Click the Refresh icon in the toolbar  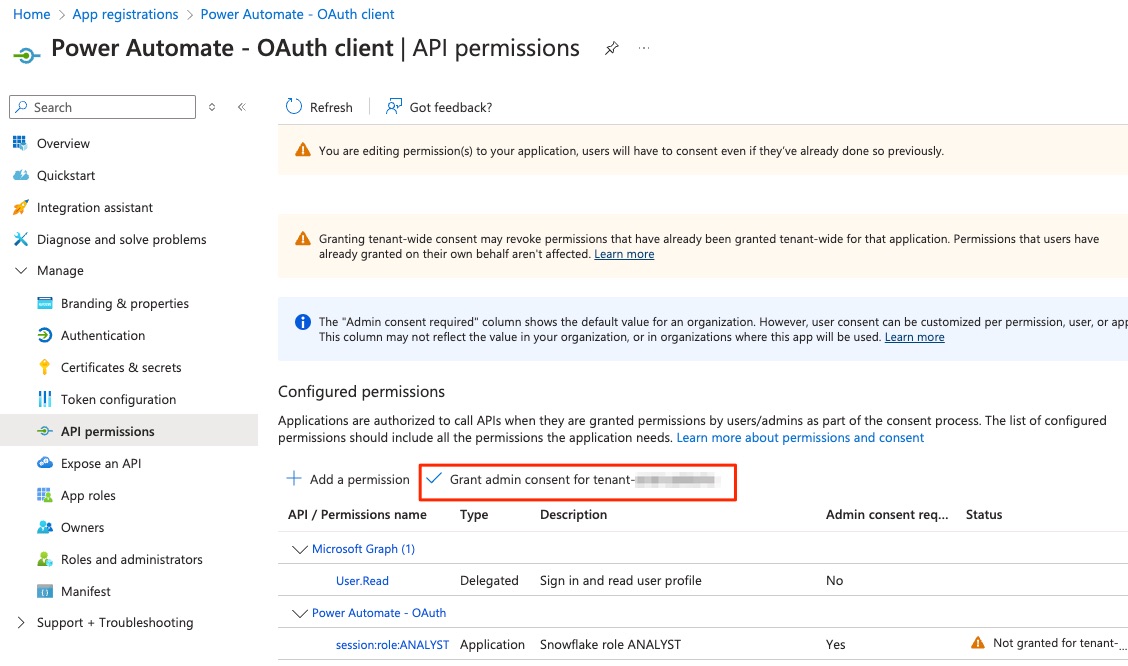coord(294,106)
